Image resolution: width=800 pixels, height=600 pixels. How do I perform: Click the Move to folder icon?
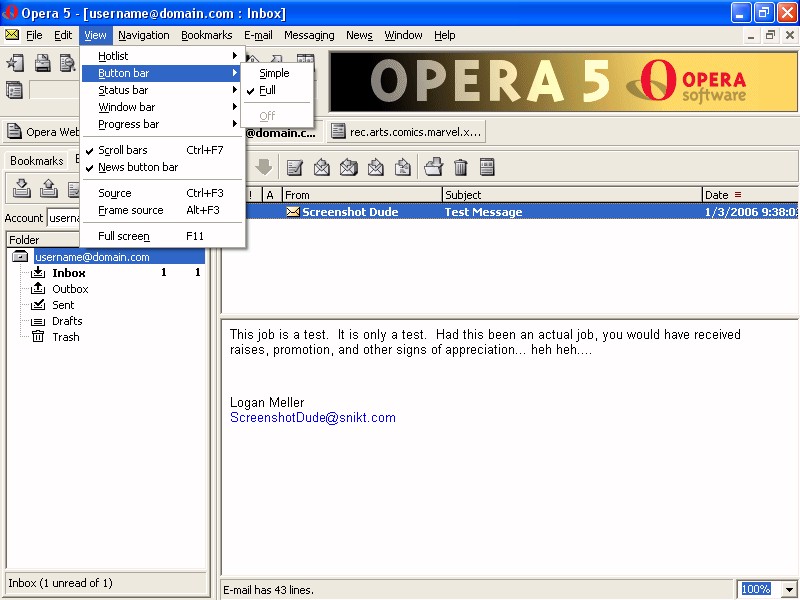(433, 167)
